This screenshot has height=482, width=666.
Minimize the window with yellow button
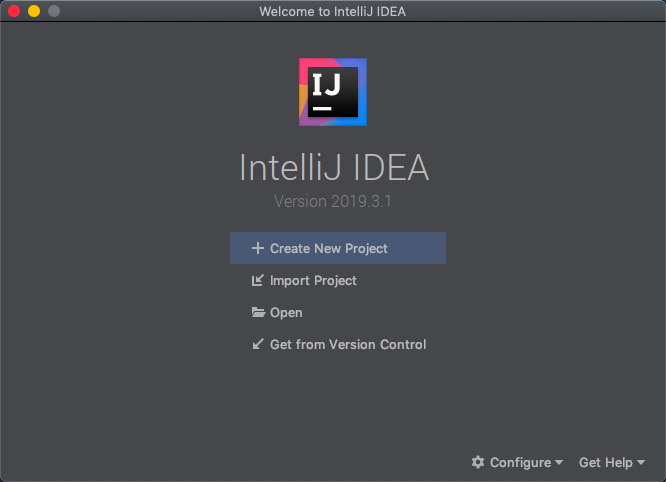34,11
